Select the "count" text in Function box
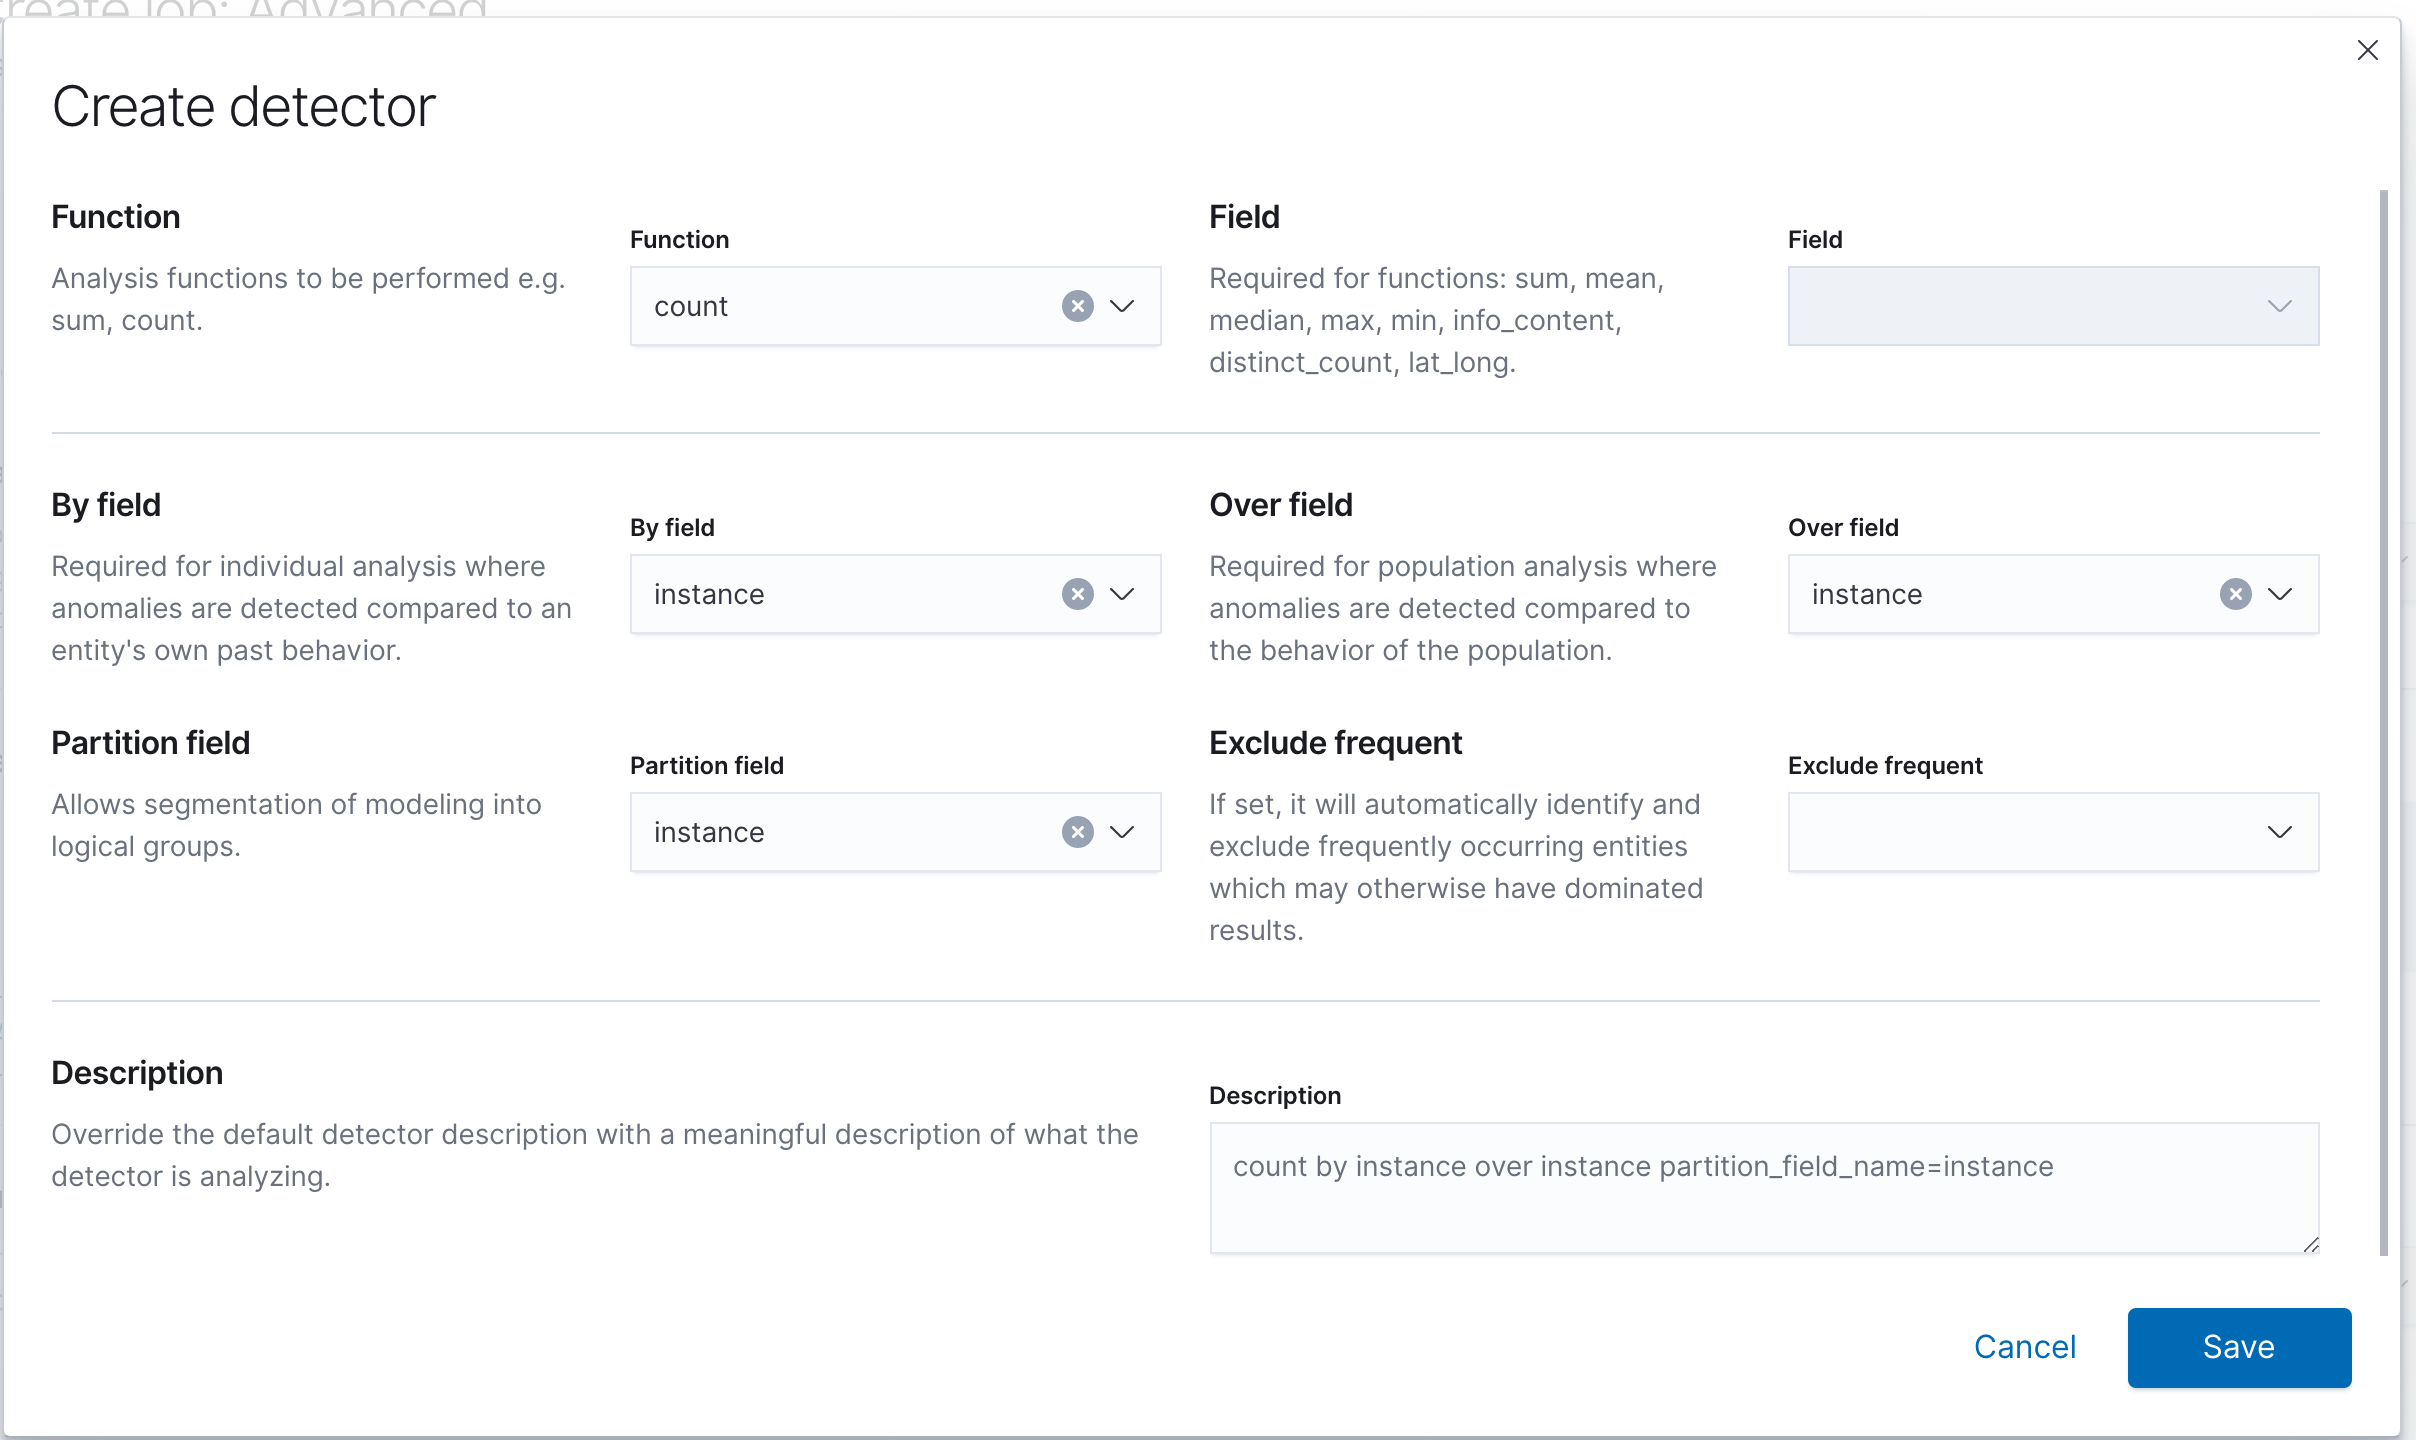 coord(691,306)
